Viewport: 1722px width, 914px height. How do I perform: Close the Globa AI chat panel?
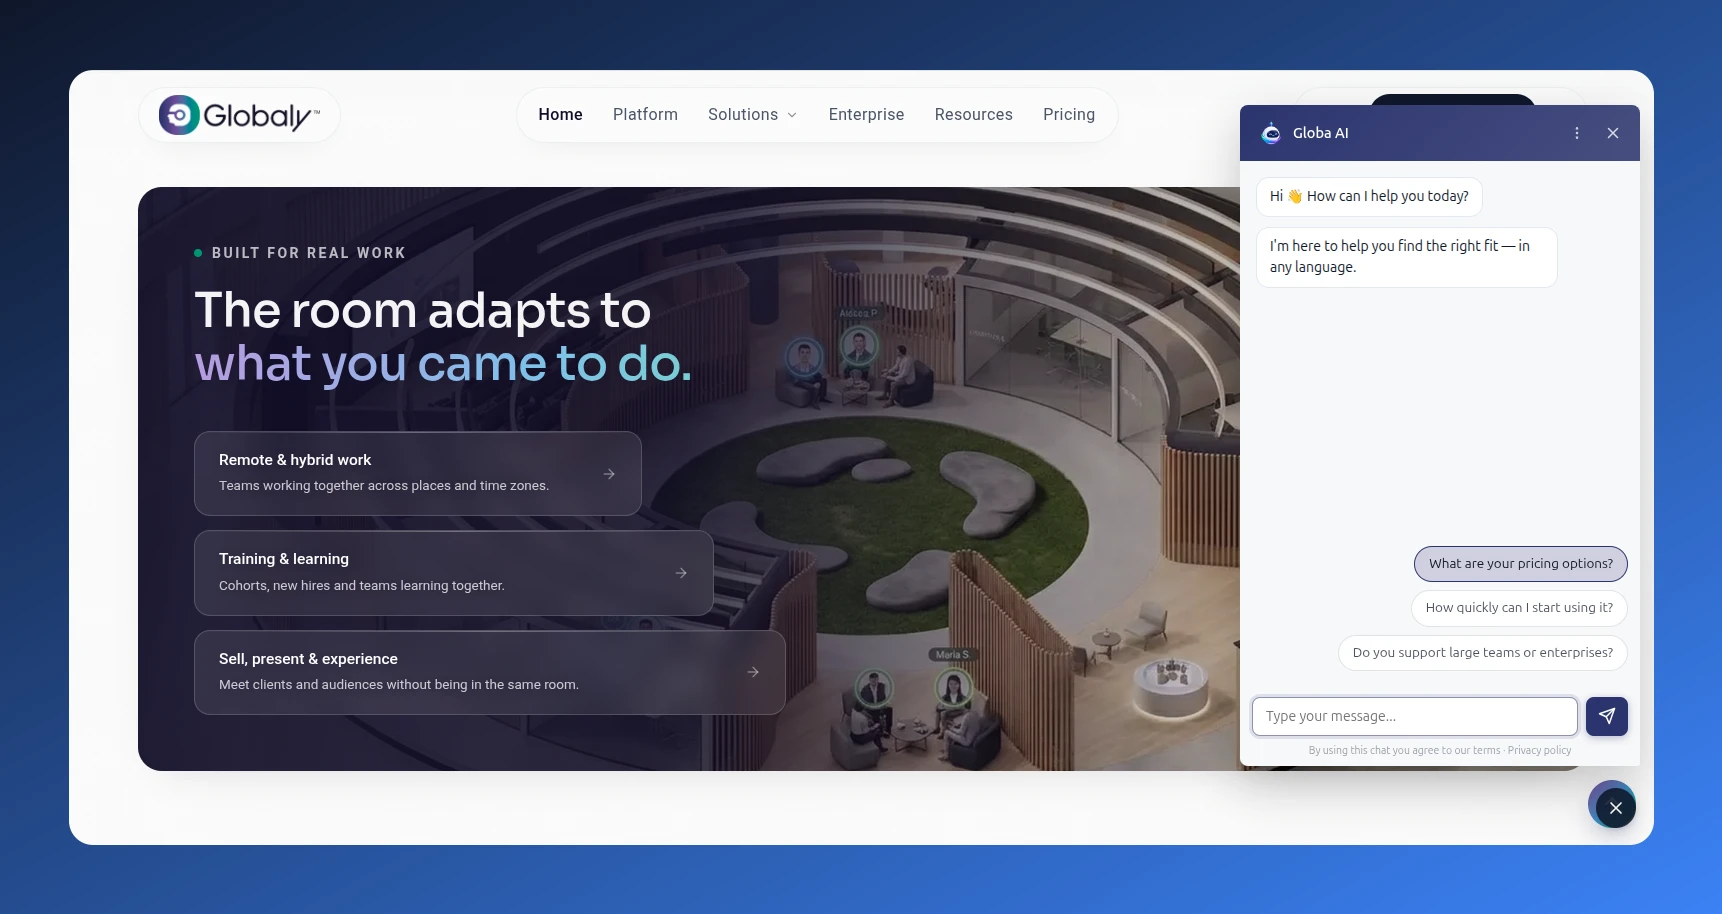pos(1613,133)
